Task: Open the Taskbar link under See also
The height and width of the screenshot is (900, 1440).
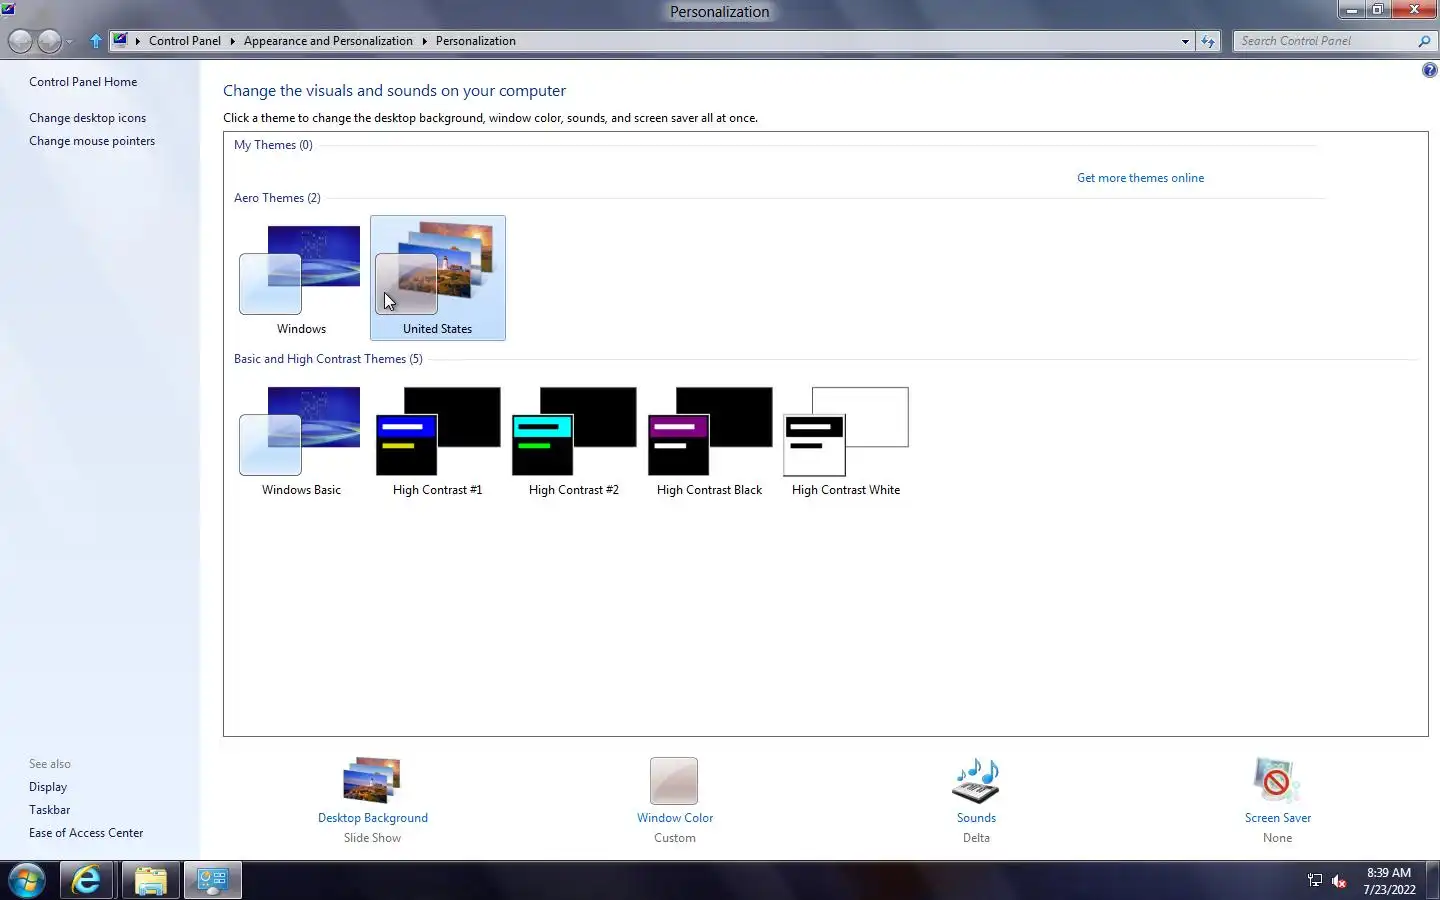Action: coord(49,810)
